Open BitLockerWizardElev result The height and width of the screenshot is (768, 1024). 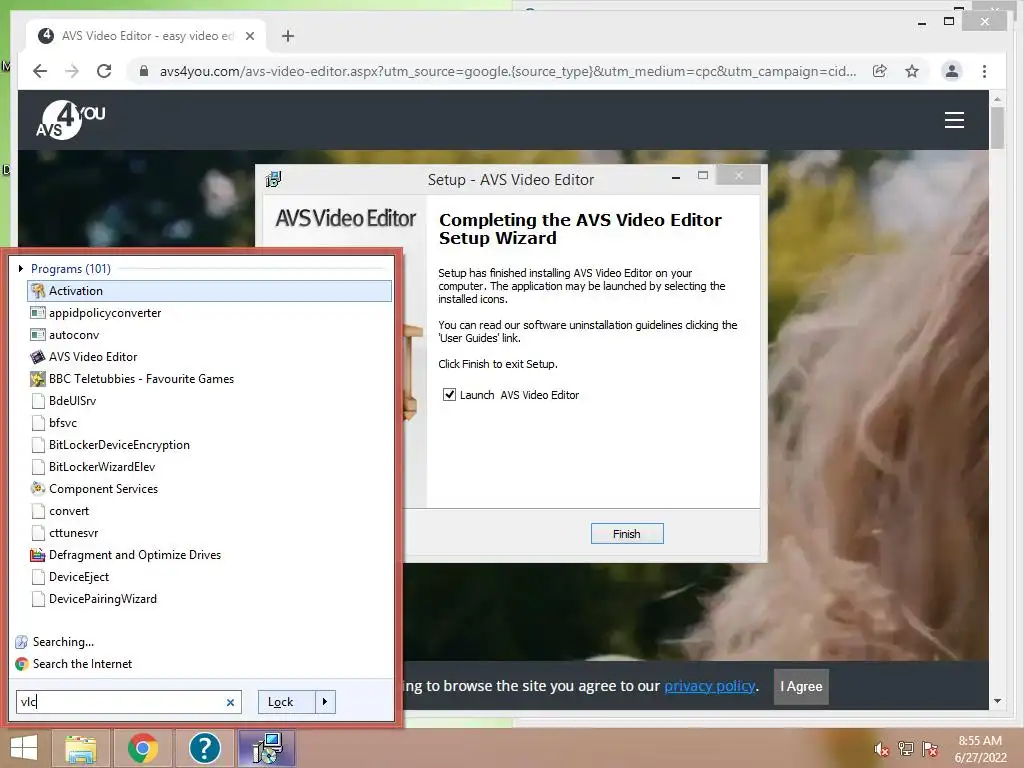point(209,467)
